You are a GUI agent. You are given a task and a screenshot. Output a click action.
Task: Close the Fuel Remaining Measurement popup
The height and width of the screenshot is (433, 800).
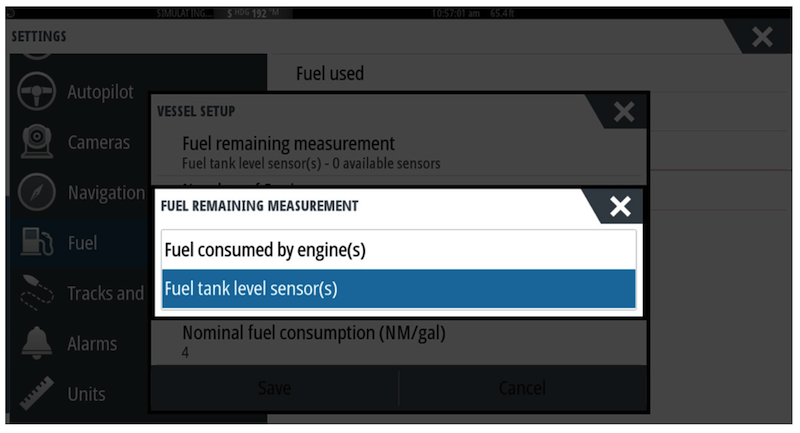pyautogui.click(x=620, y=206)
